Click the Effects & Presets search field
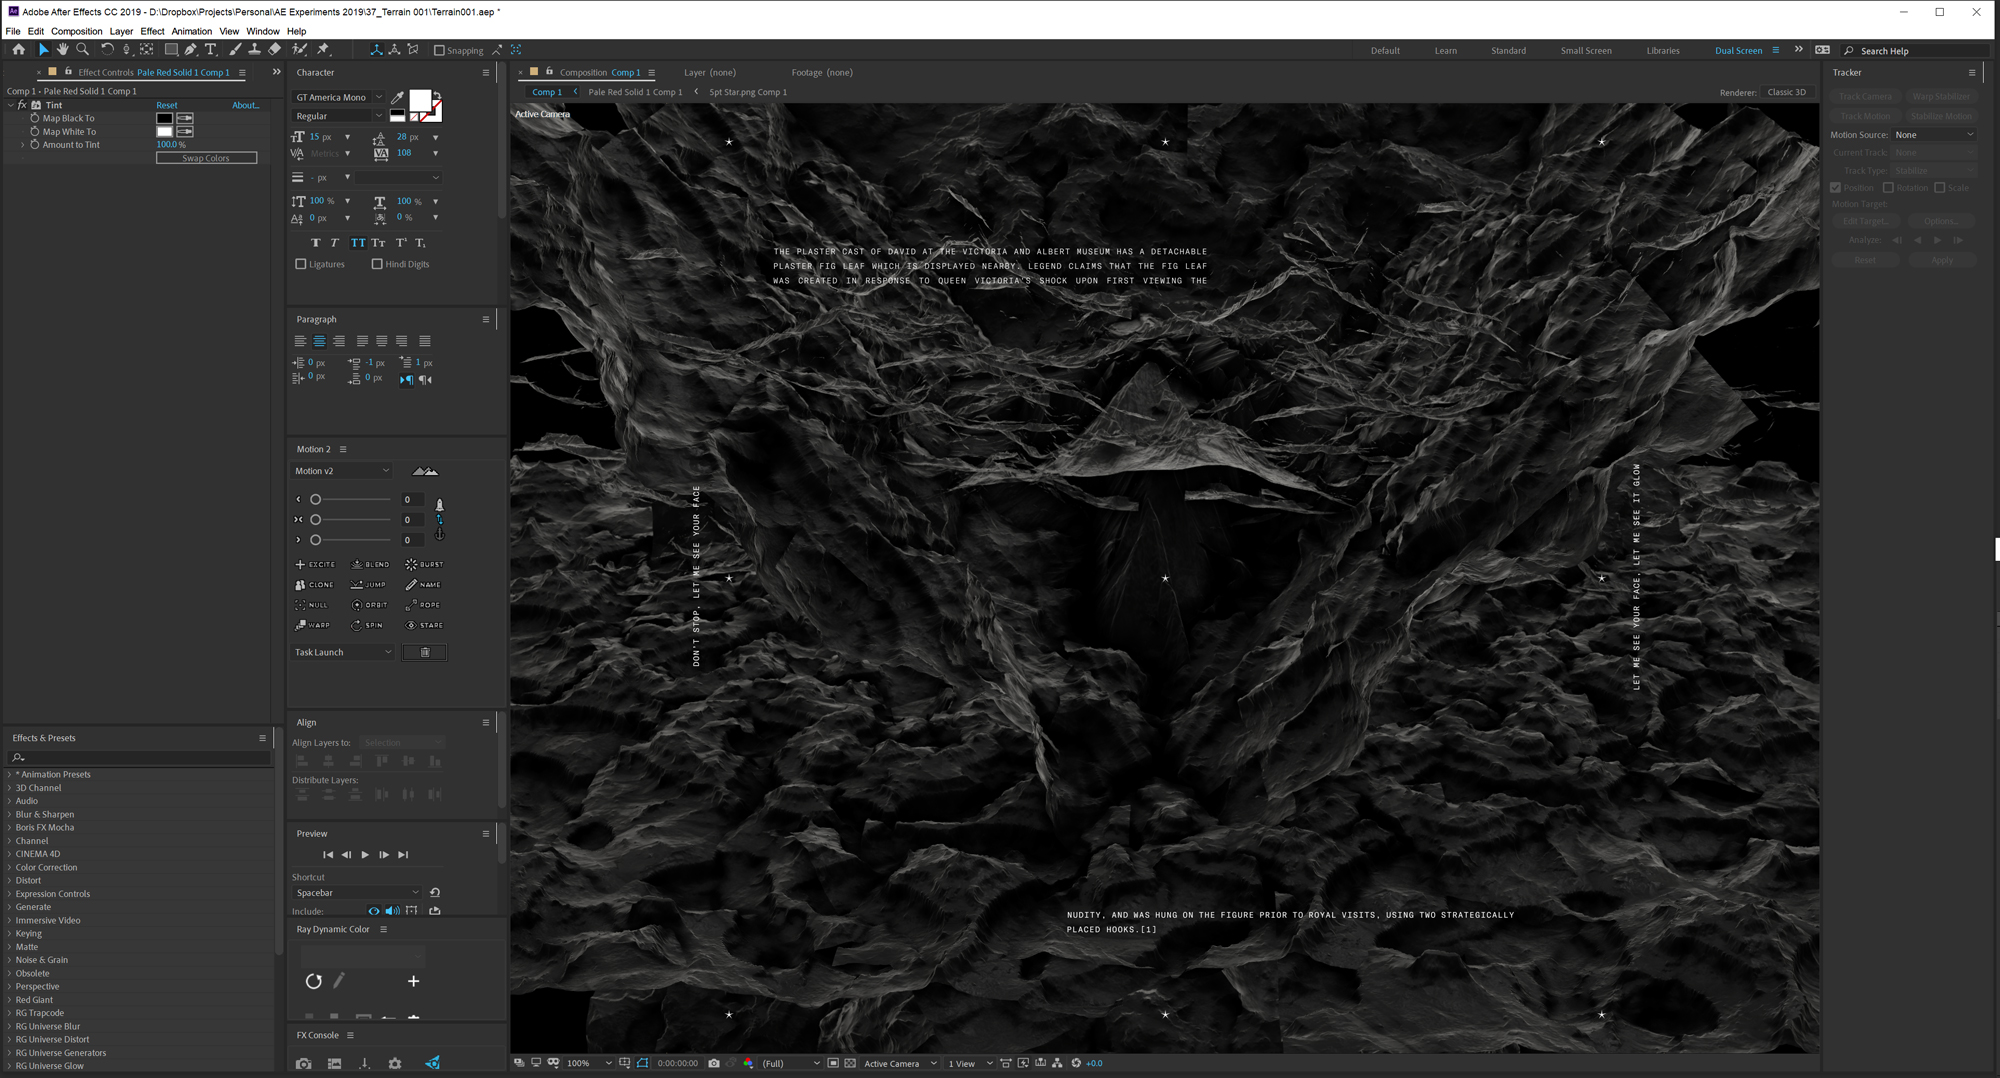Screen dimensions: 2000x1078 pyautogui.click(x=140, y=757)
